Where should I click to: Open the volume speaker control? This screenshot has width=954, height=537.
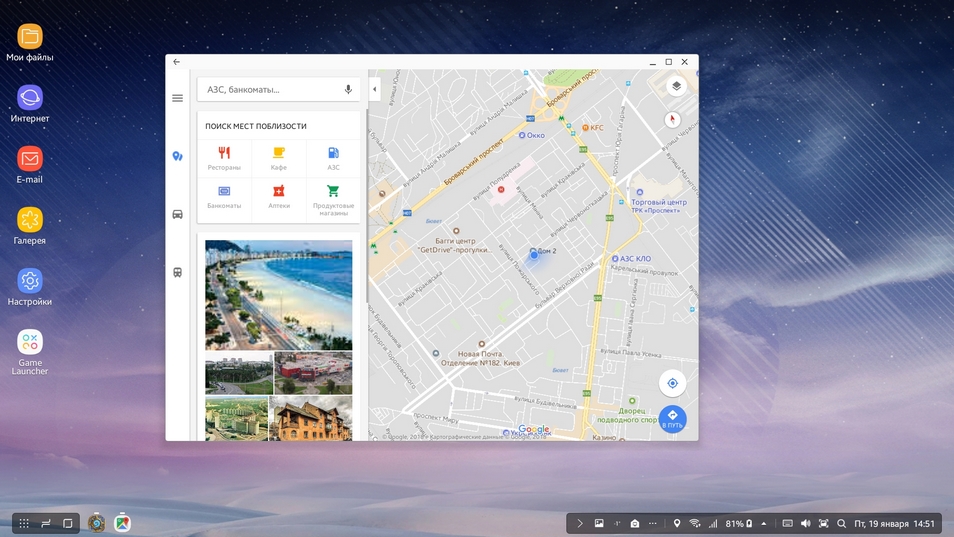[x=806, y=523]
